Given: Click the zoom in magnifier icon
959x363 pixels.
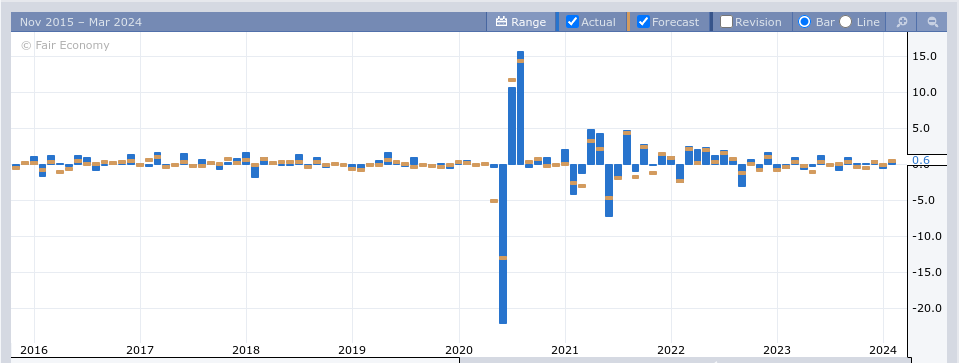Looking at the screenshot, I should point(902,22).
